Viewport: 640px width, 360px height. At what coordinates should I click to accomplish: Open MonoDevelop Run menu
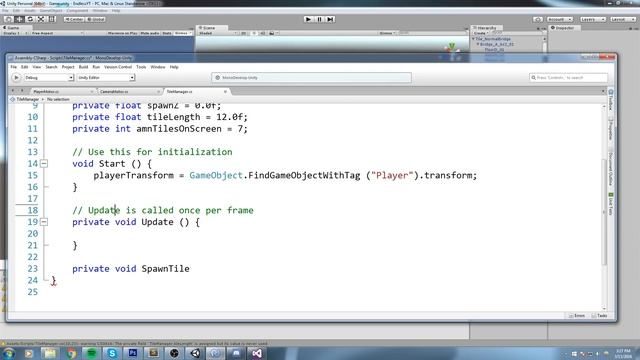[x=96, y=67]
